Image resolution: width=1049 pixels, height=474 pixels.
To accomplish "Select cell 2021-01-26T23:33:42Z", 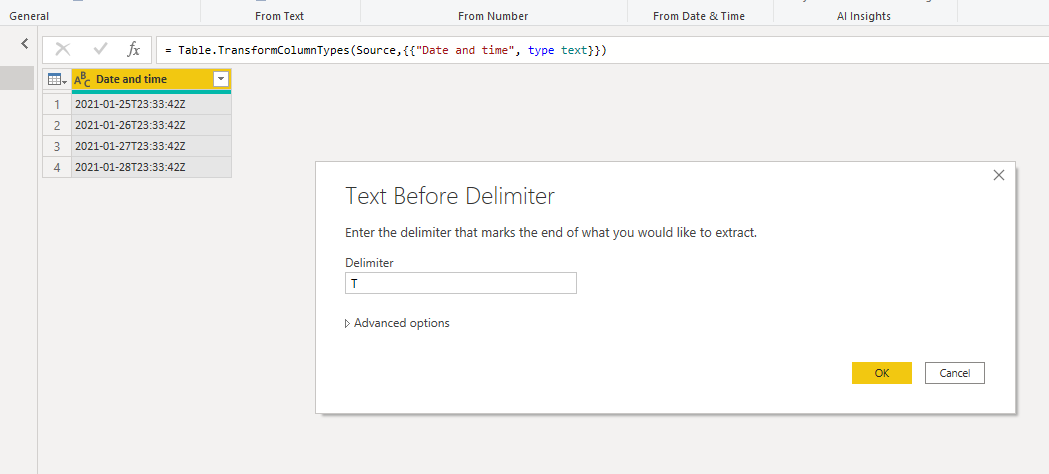I will 151,125.
